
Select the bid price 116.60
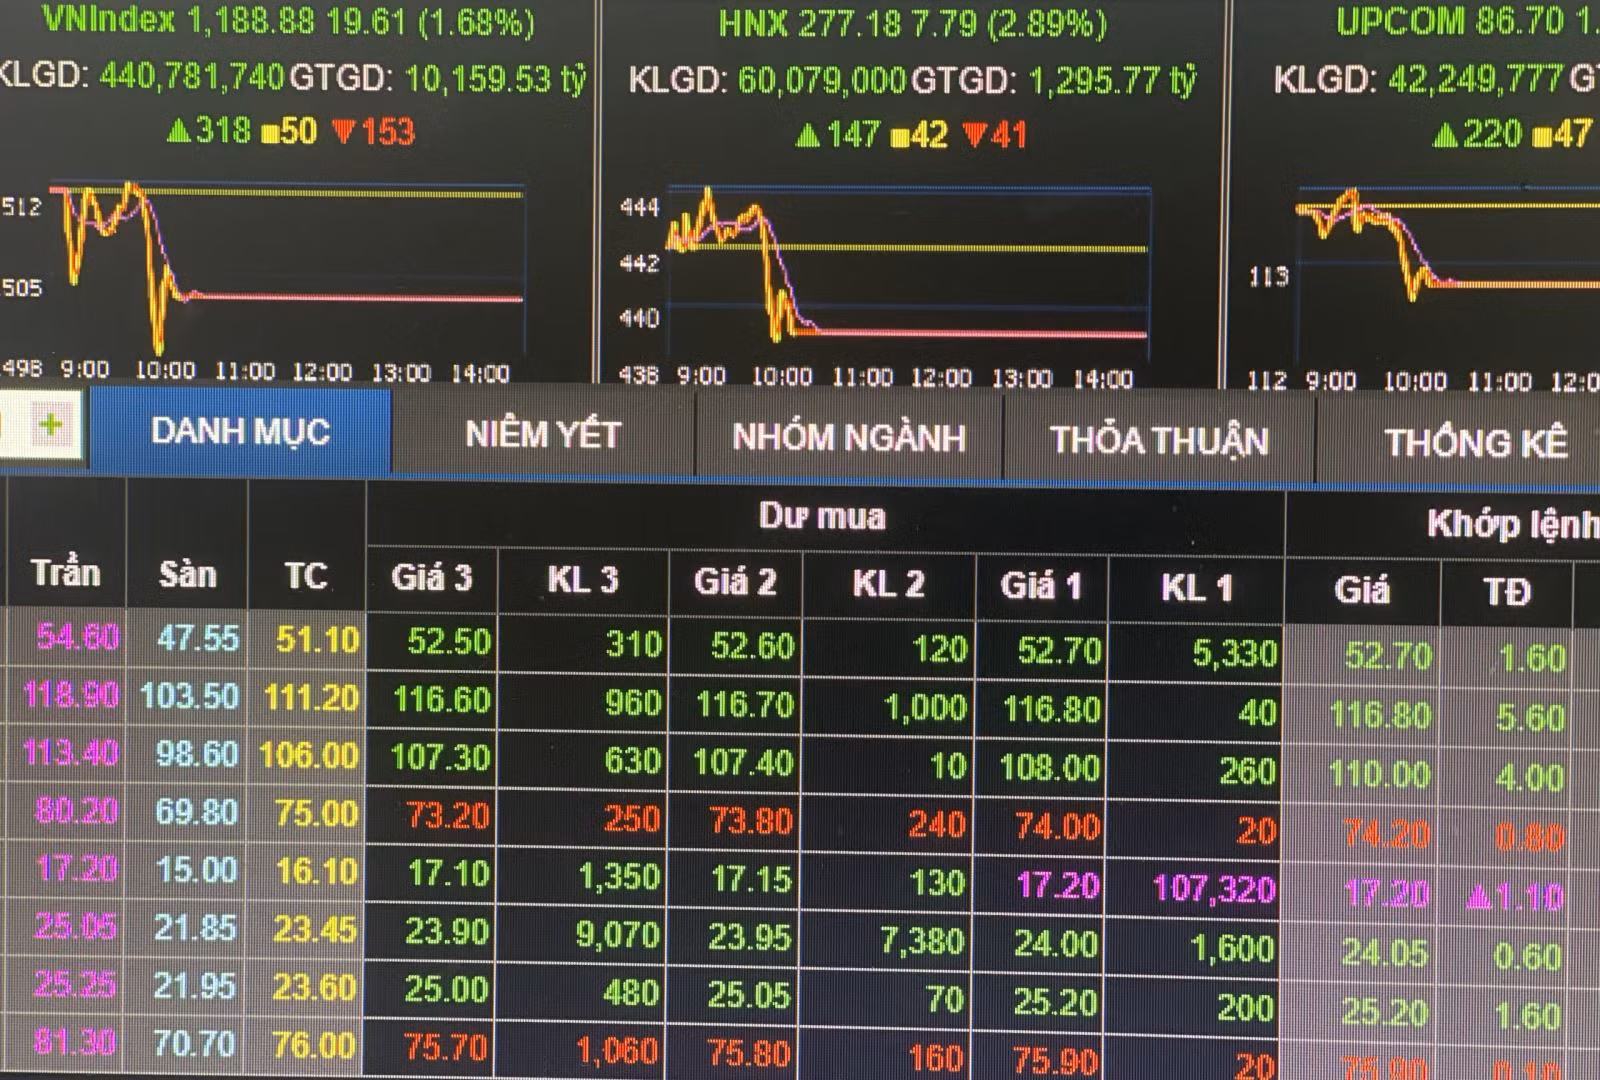pyautogui.click(x=441, y=699)
